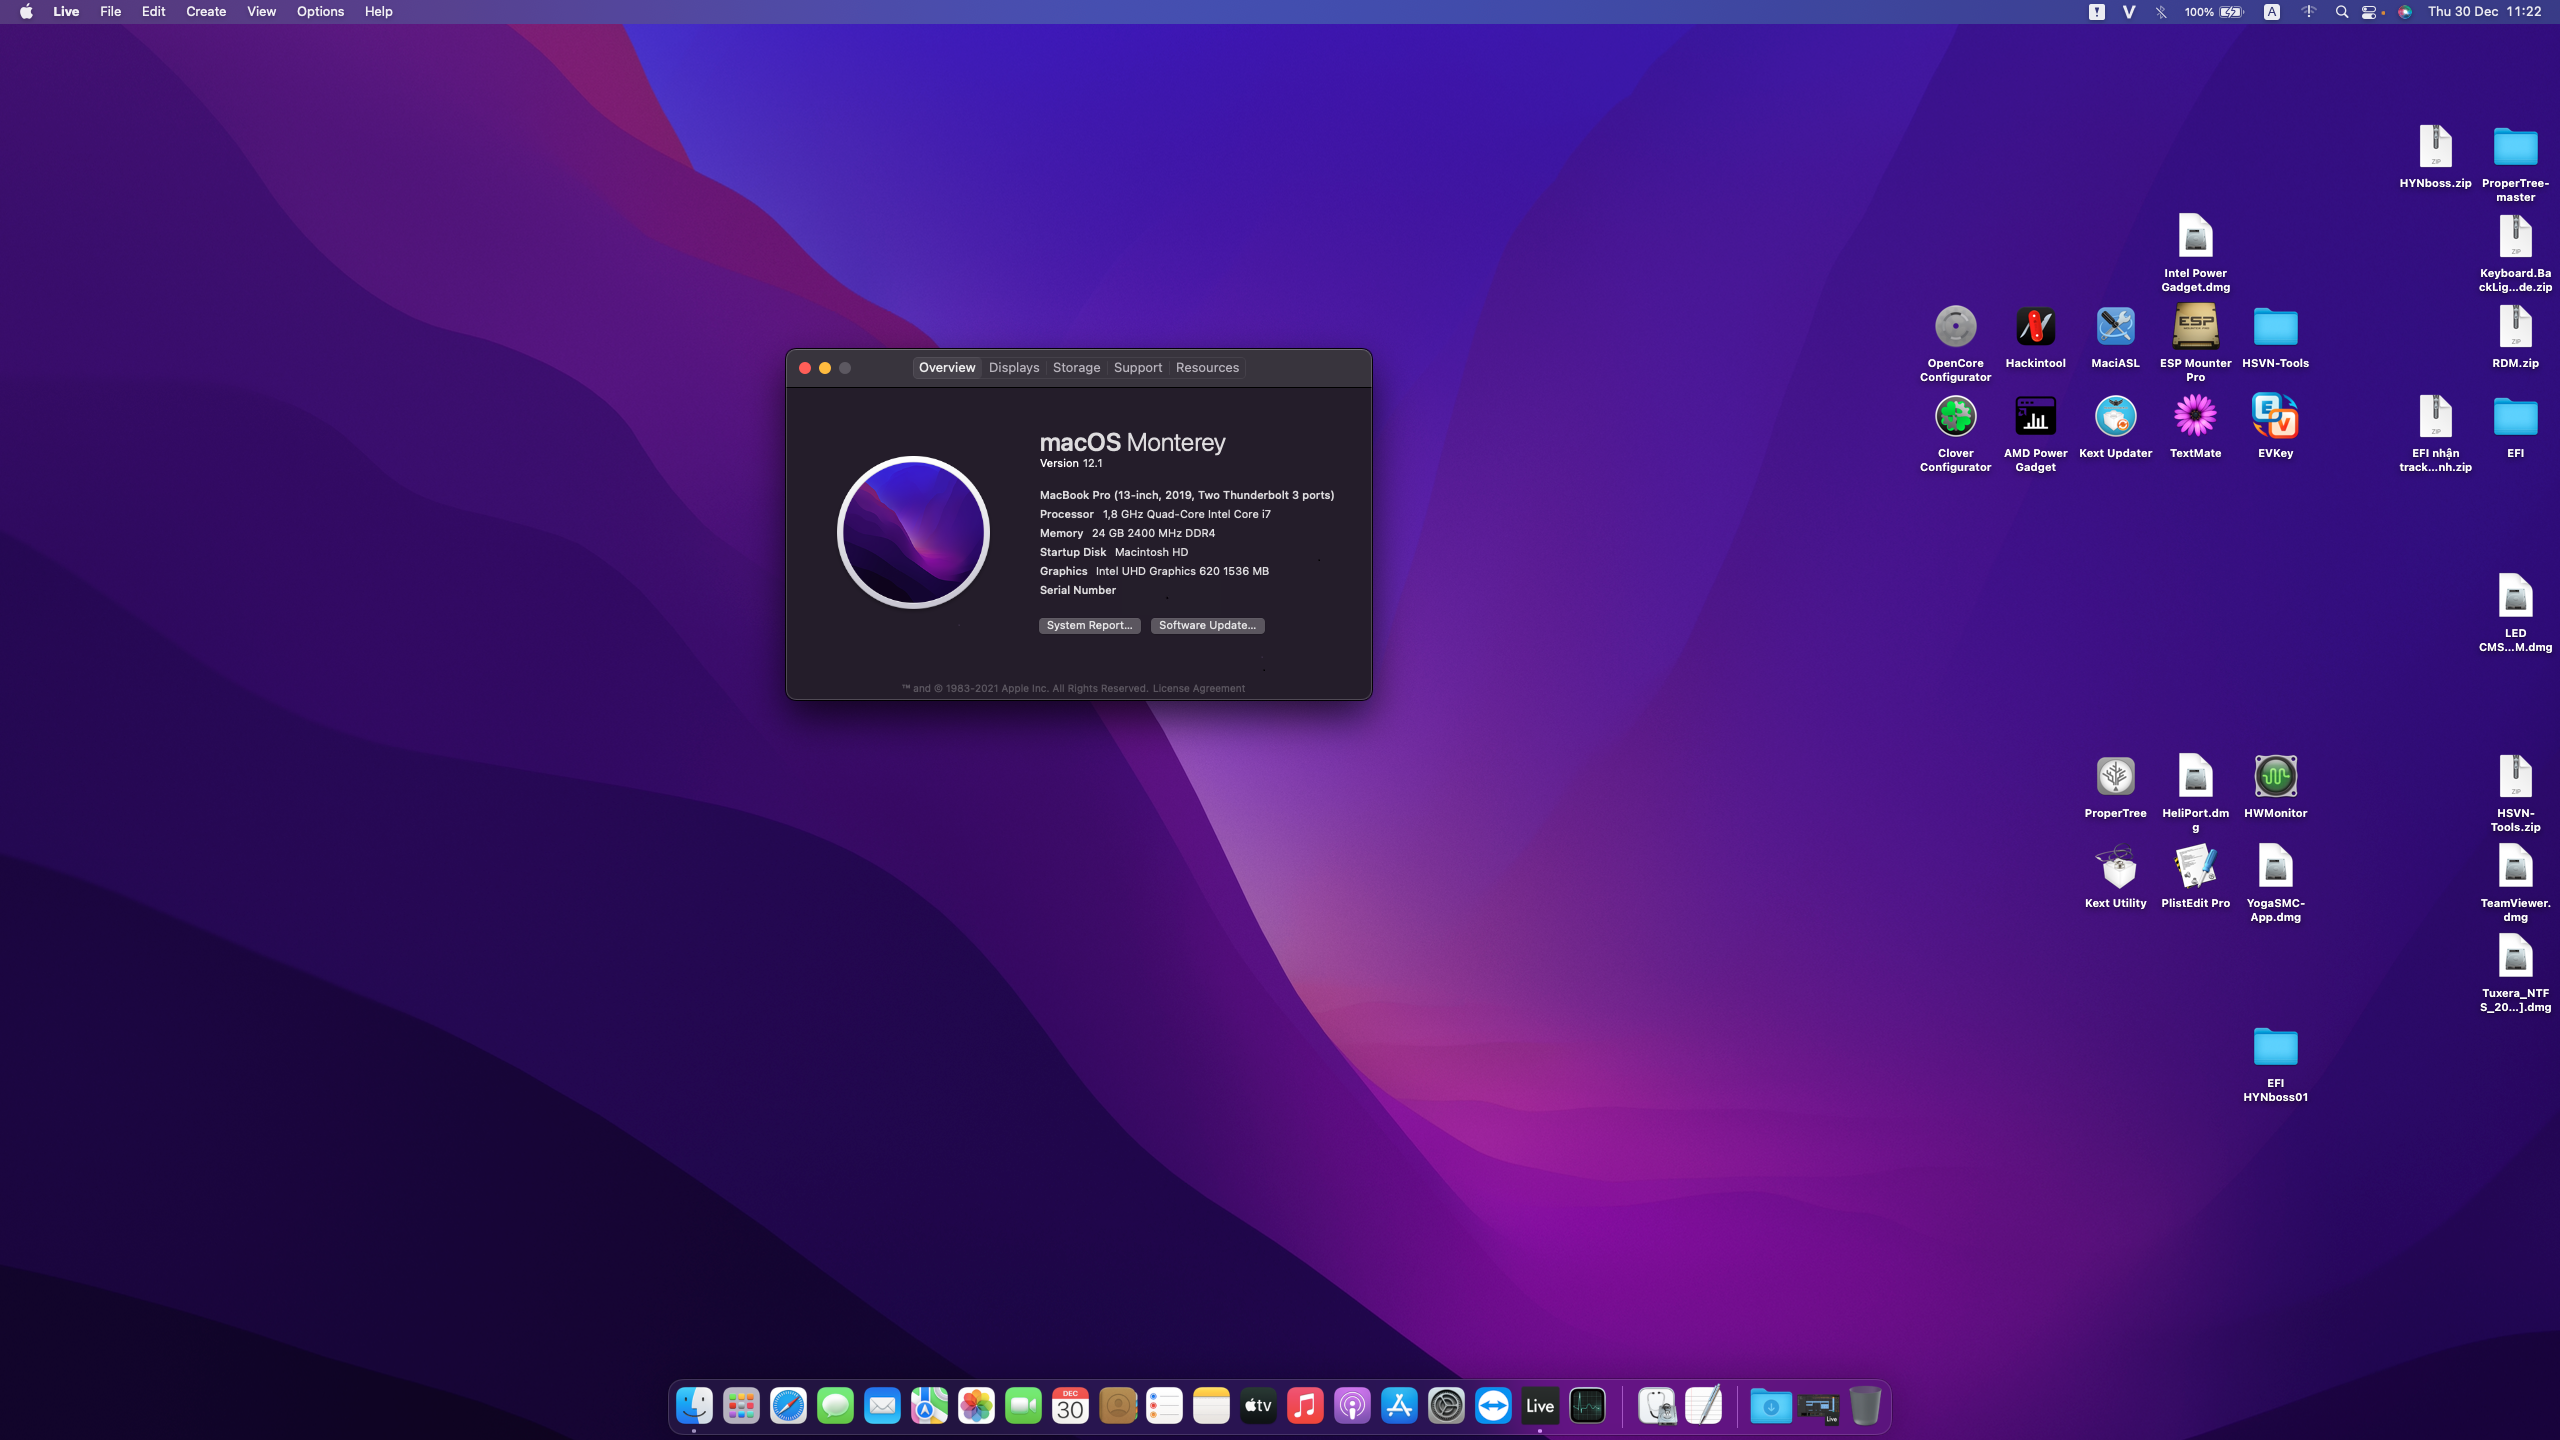Select the Kext Utility icon
Screen dimensions: 2560x1440
2115,867
